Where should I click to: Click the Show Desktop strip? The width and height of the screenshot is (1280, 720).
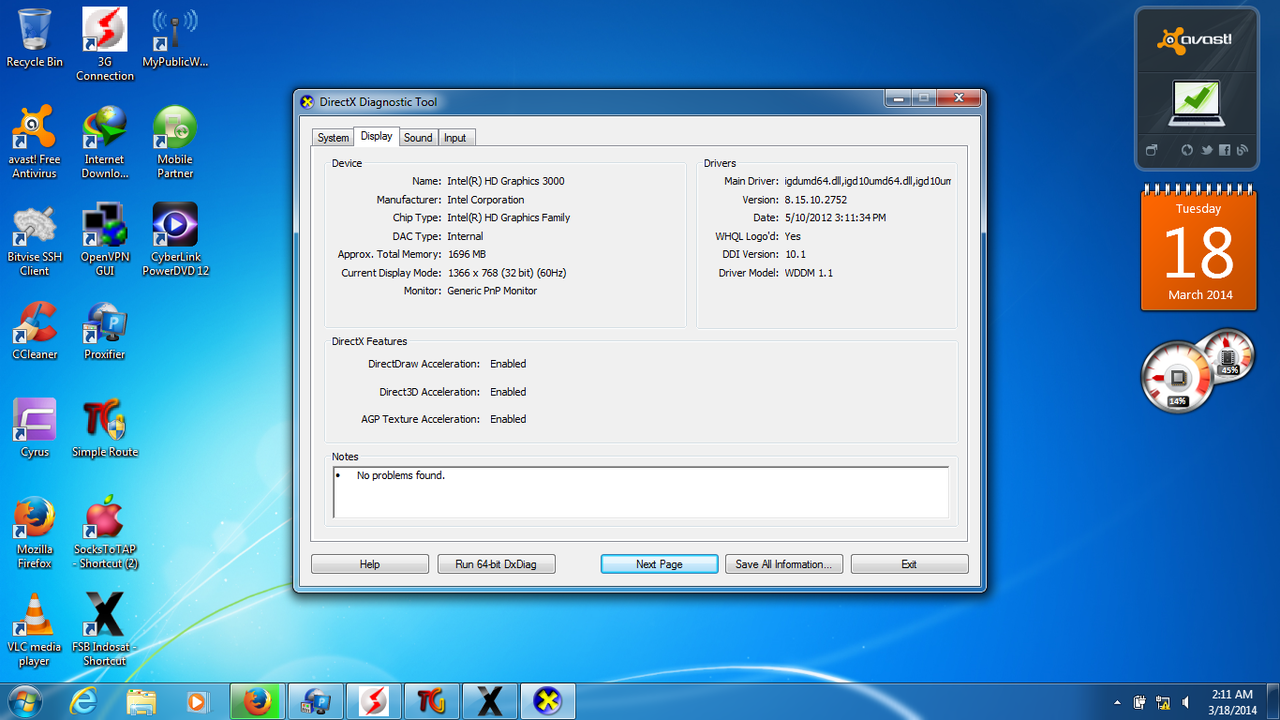pos(1273,702)
